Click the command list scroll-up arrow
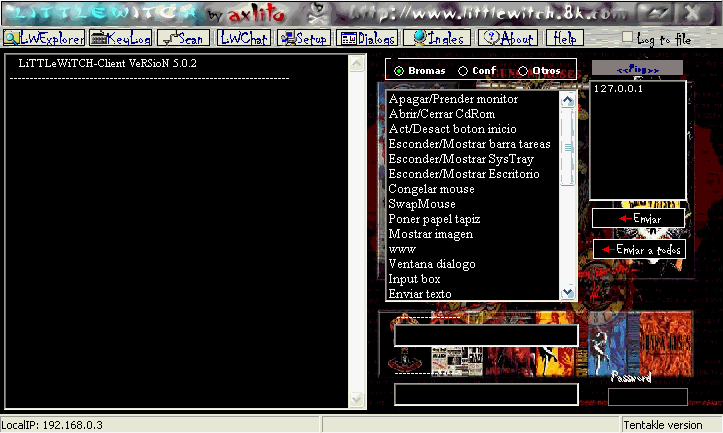The width and height of the screenshot is (723, 433). [568, 100]
